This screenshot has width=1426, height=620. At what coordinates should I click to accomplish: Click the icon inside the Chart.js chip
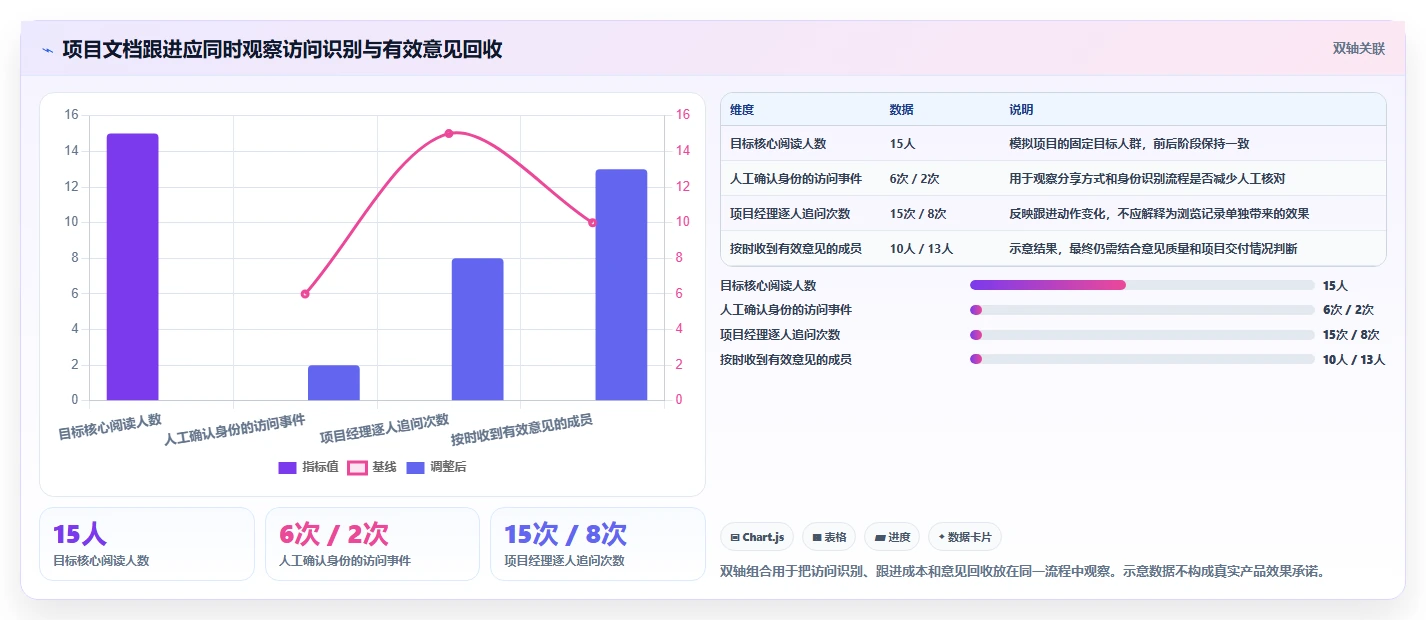[x=735, y=538]
